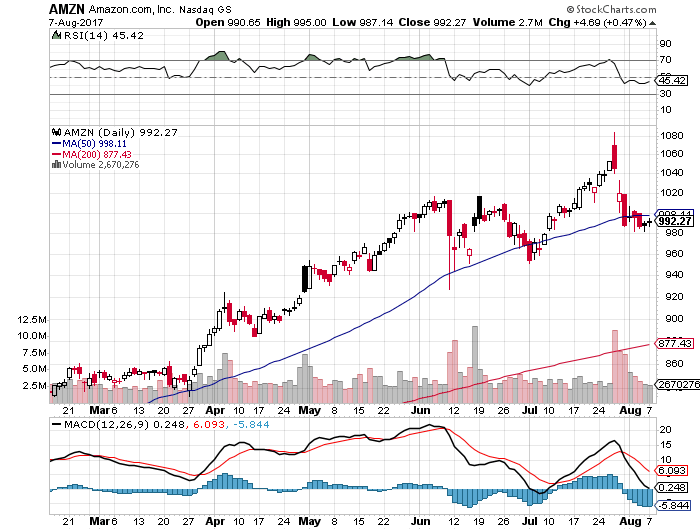Image resolution: width=700 pixels, height=530 pixels.
Task: Click the Low 987.14 value
Action: [363, 22]
